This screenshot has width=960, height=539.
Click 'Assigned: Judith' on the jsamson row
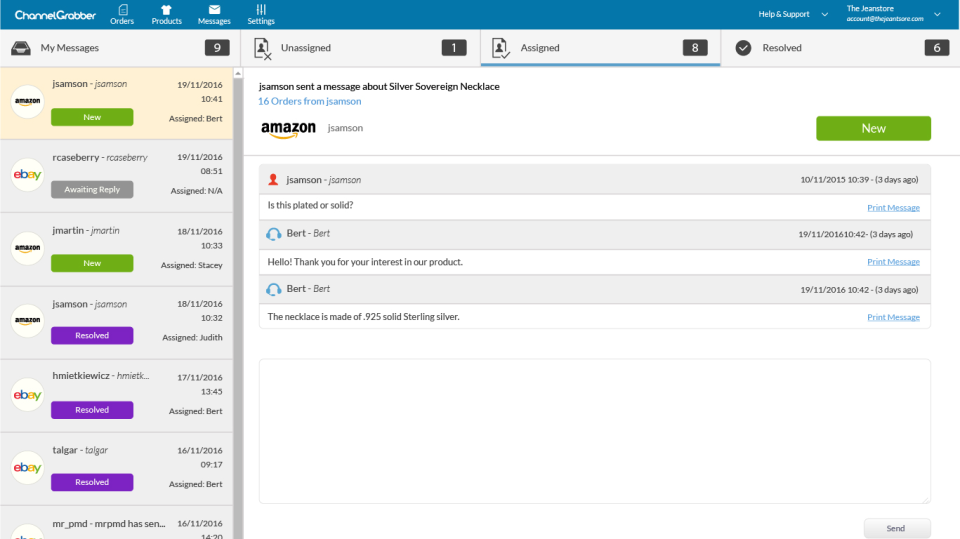point(192,337)
